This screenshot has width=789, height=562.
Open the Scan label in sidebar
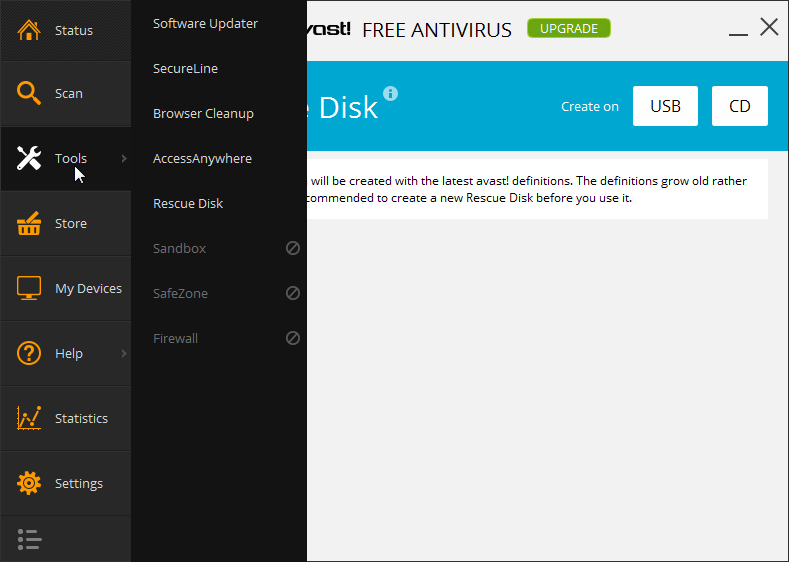(69, 94)
